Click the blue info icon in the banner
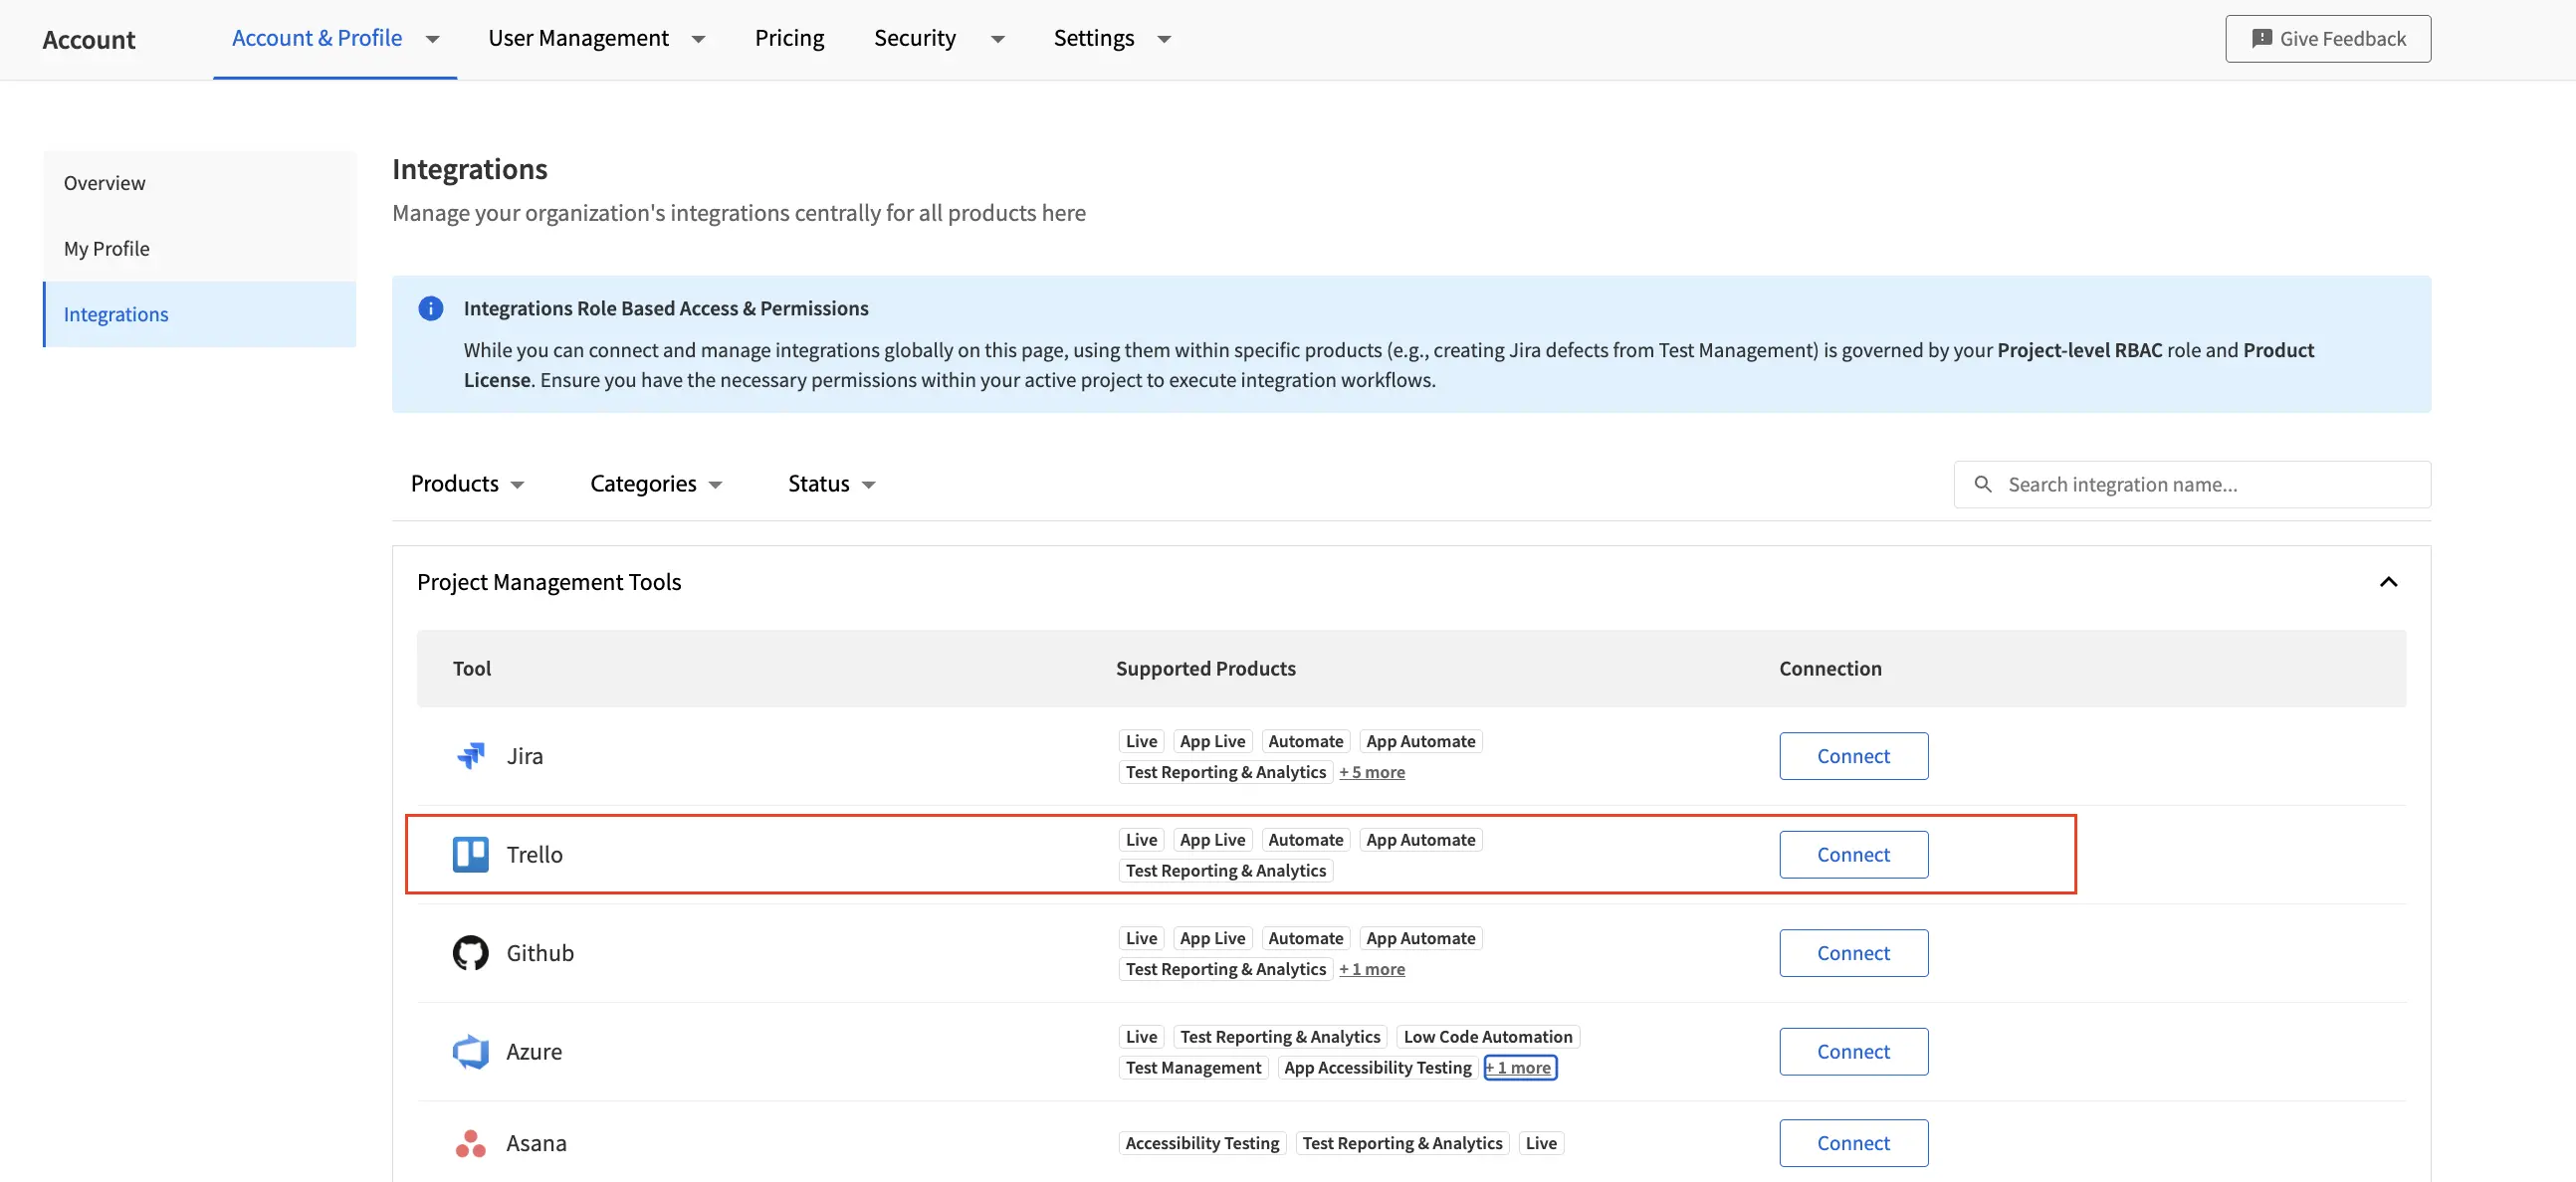 pos(430,308)
